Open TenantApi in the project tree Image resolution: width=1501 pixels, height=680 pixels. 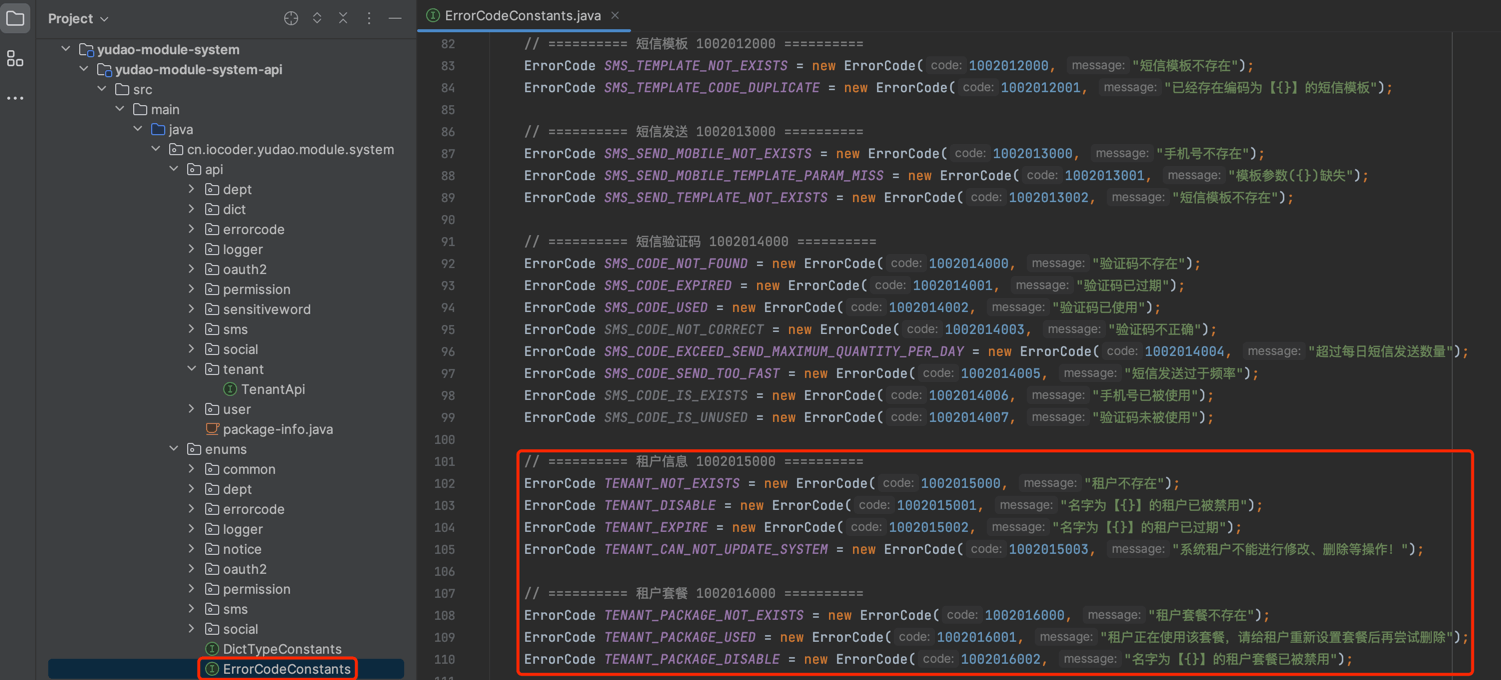click(x=272, y=389)
